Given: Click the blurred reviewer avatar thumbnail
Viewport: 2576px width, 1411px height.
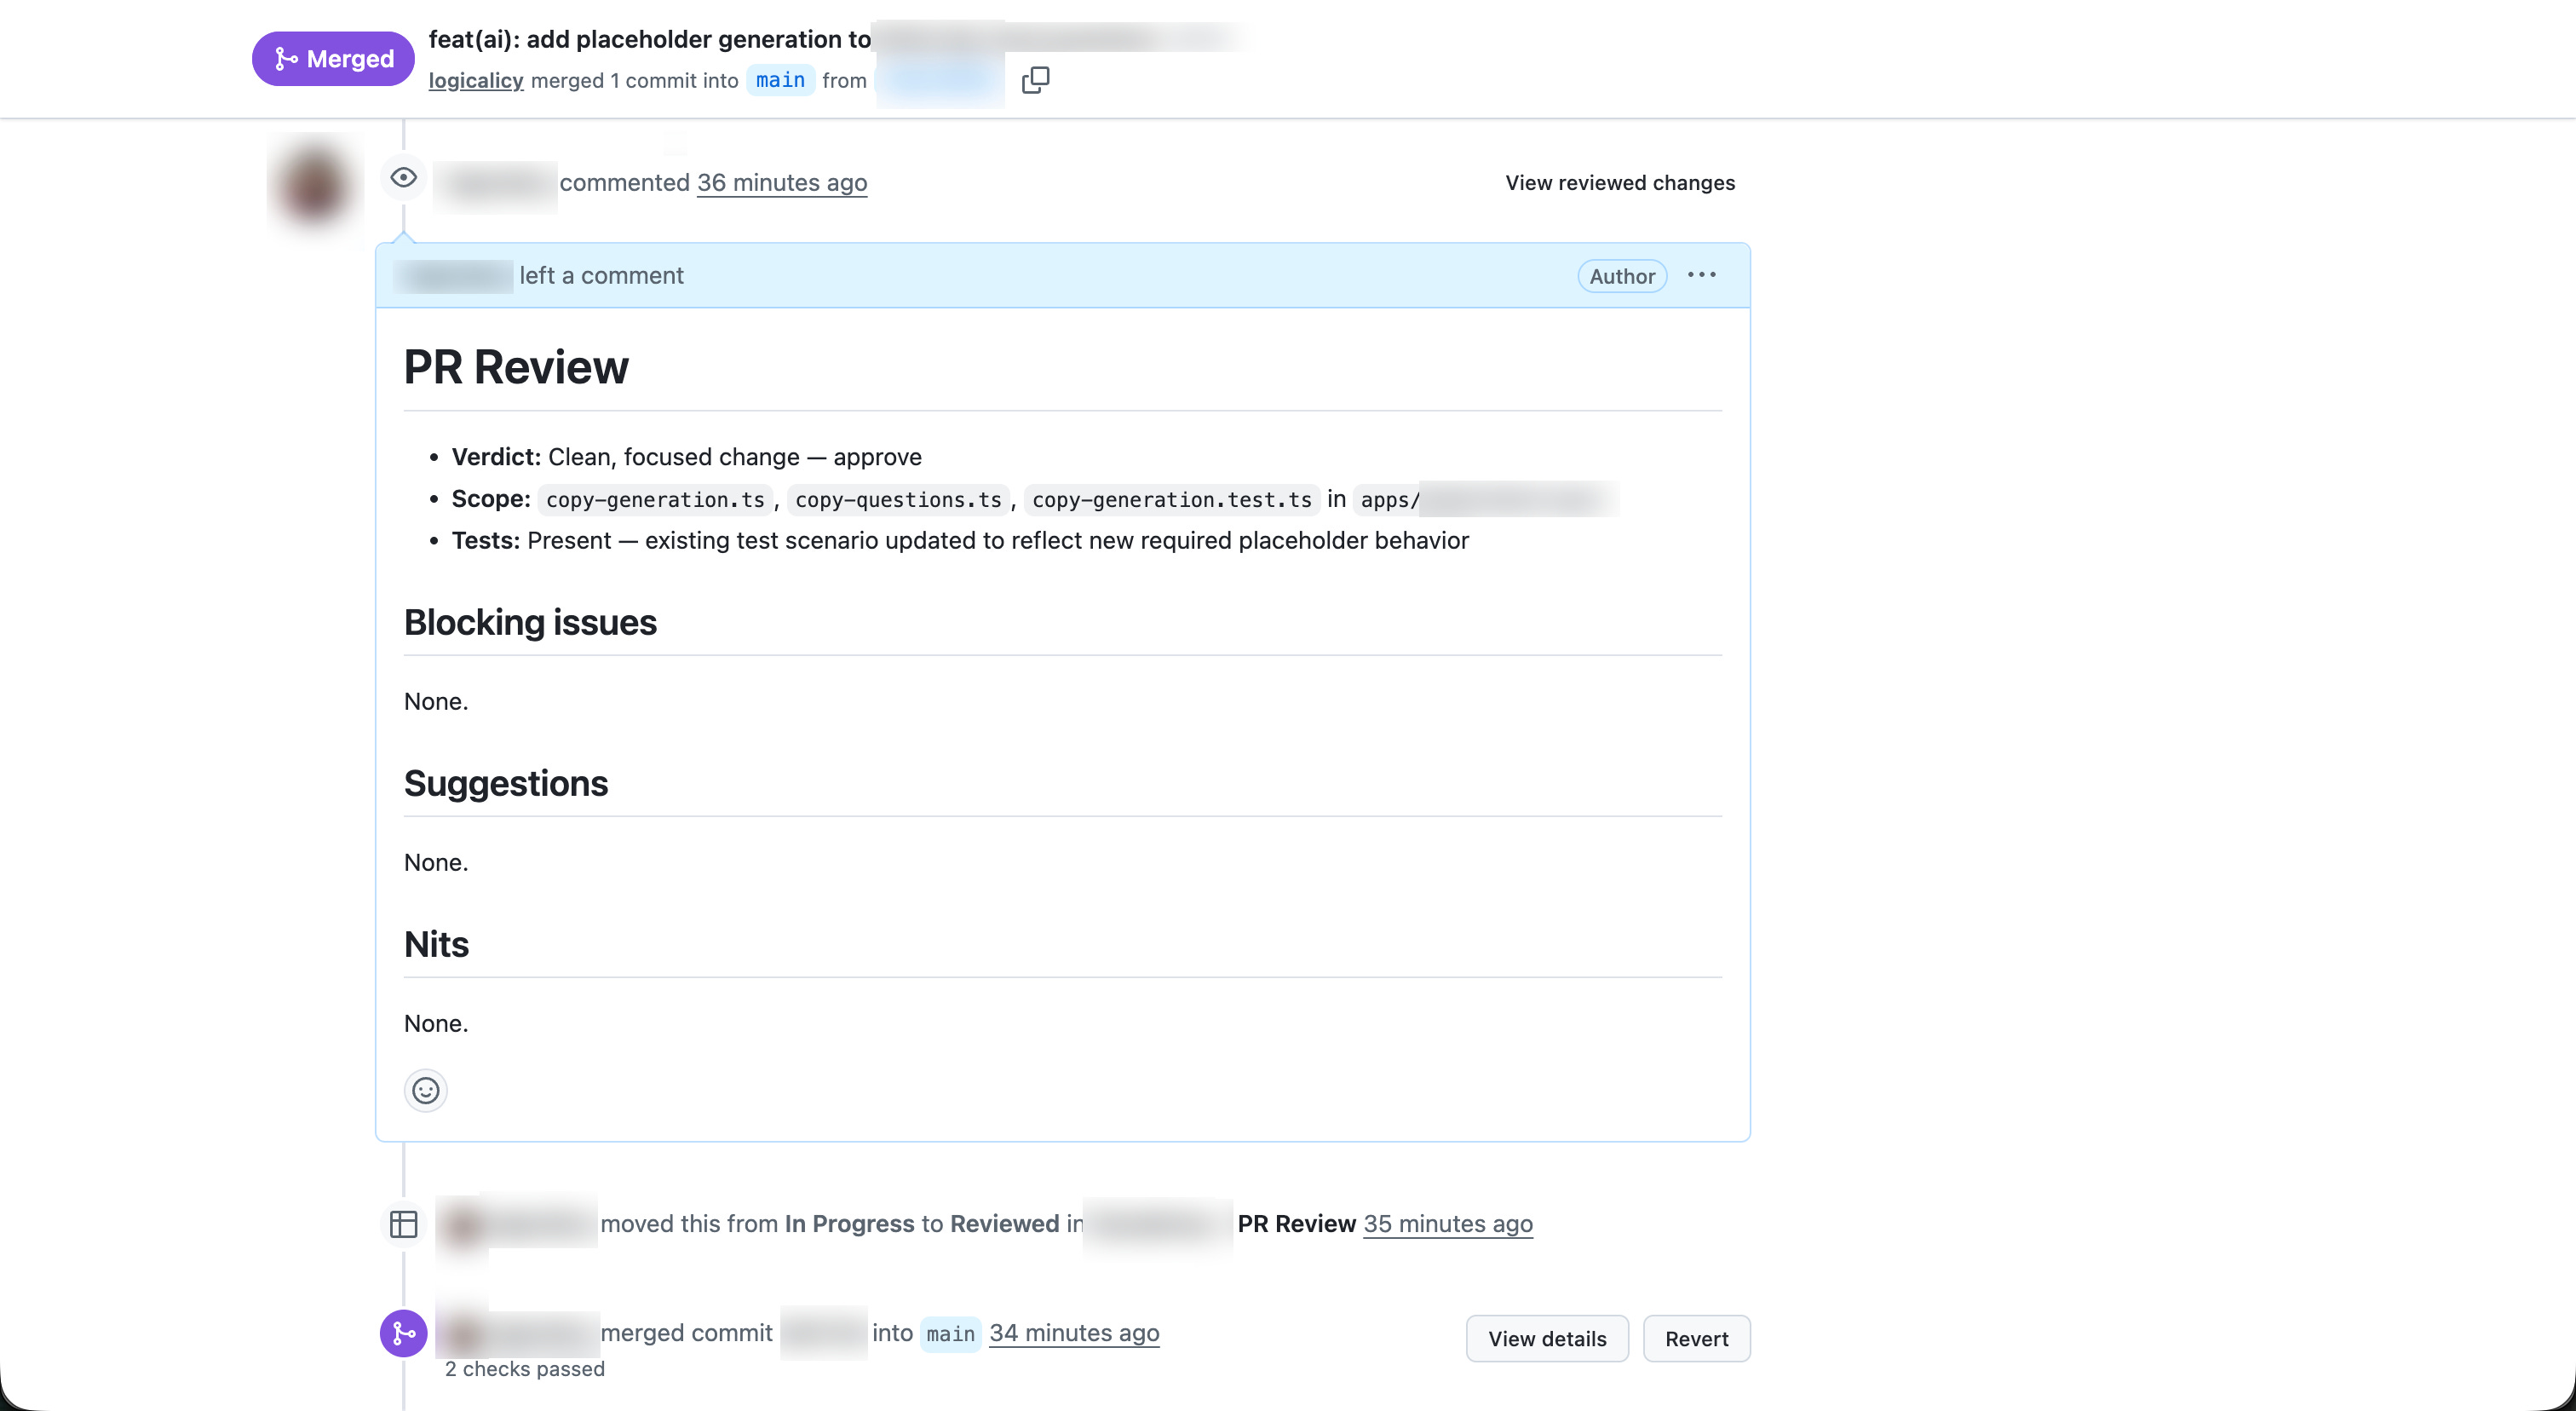Looking at the screenshot, I should click(314, 186).
